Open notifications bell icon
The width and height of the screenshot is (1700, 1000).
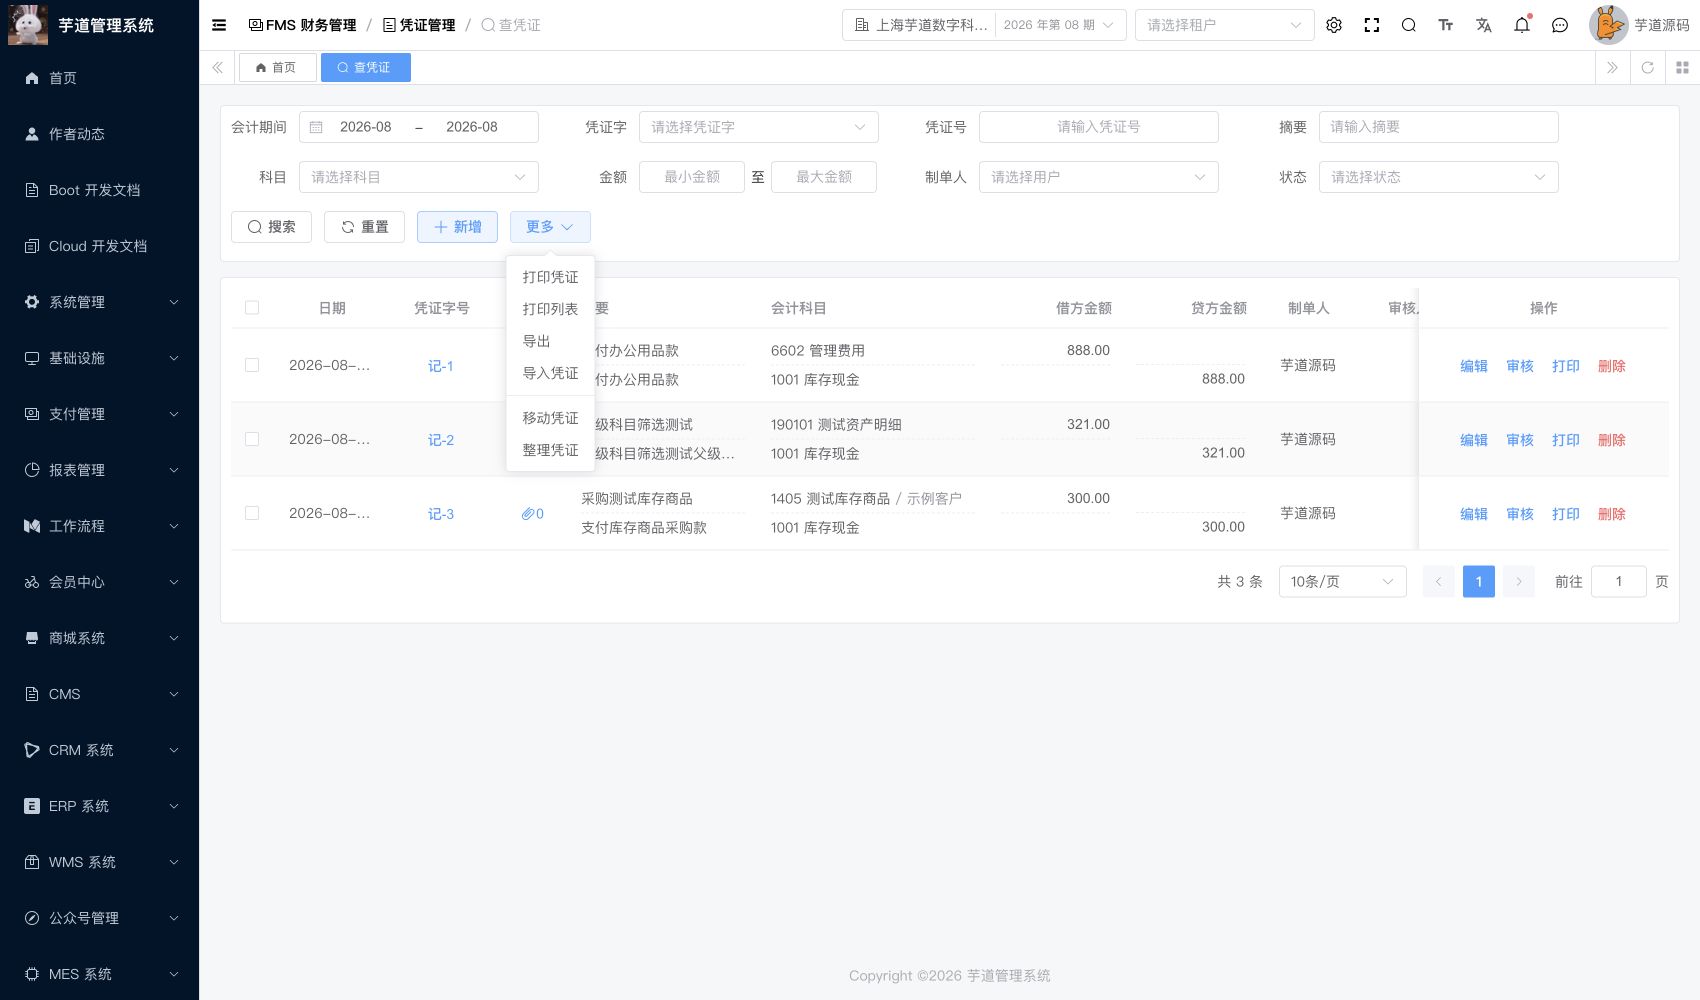[x=1522, y=25]
